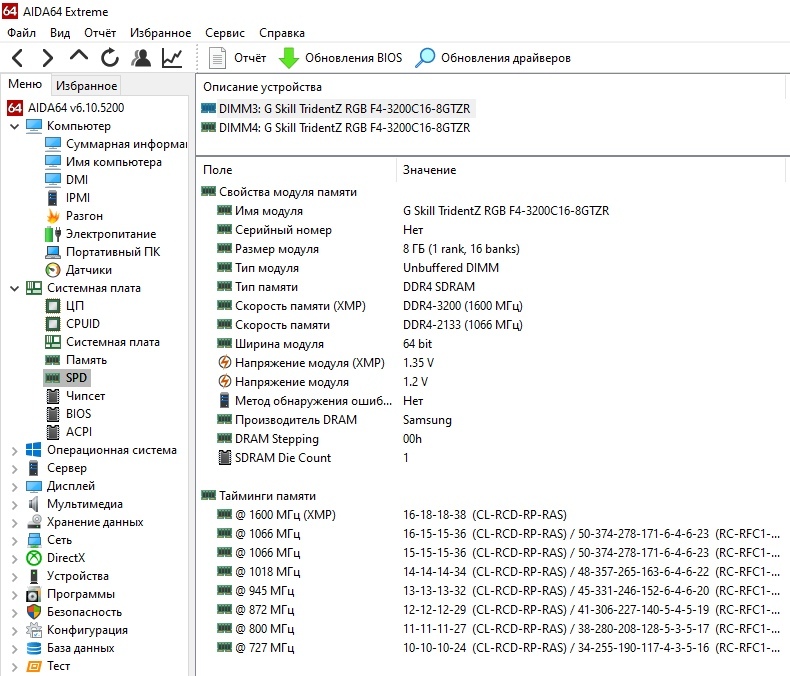Switch to the Избранное sidebar tab
This screenshot has height=676, width=790.
(87, 86)
